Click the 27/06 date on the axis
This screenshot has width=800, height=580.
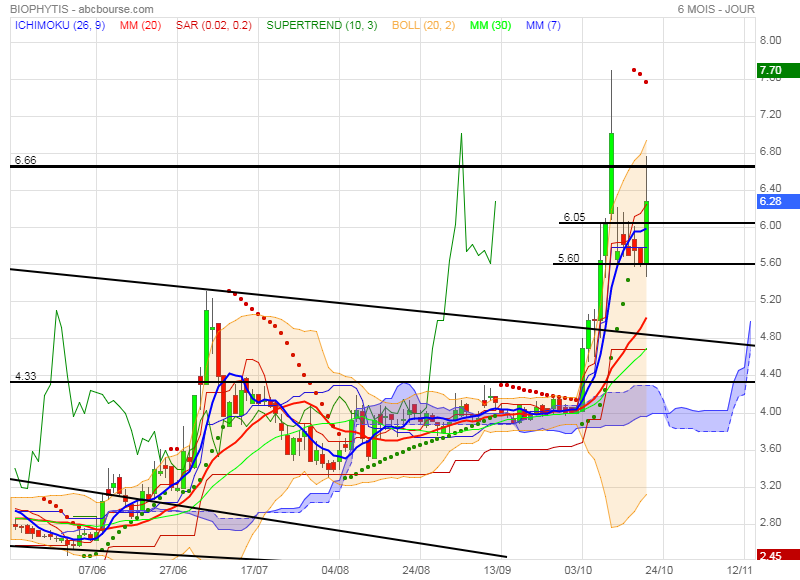coord(173,570)
